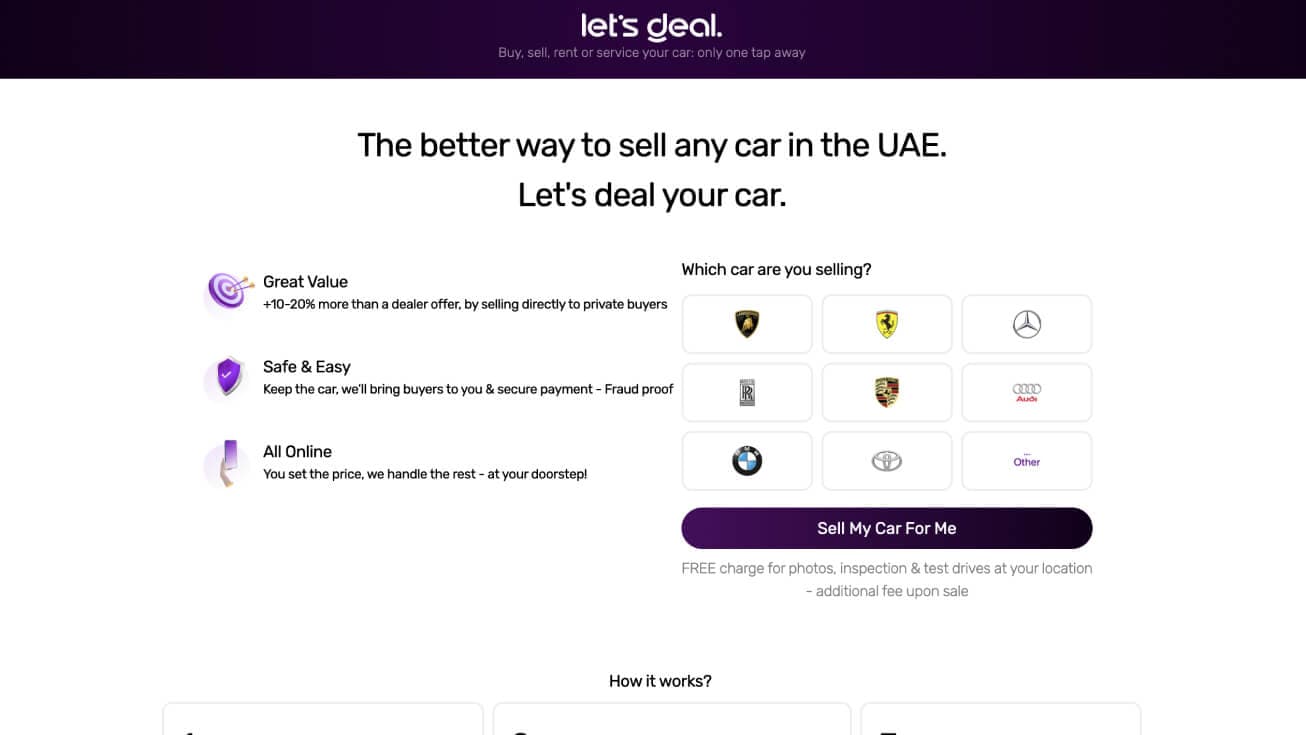Choose the Ferrari logo tile
The width and height of the screenshot is (1306, 735).
(887, 324)
